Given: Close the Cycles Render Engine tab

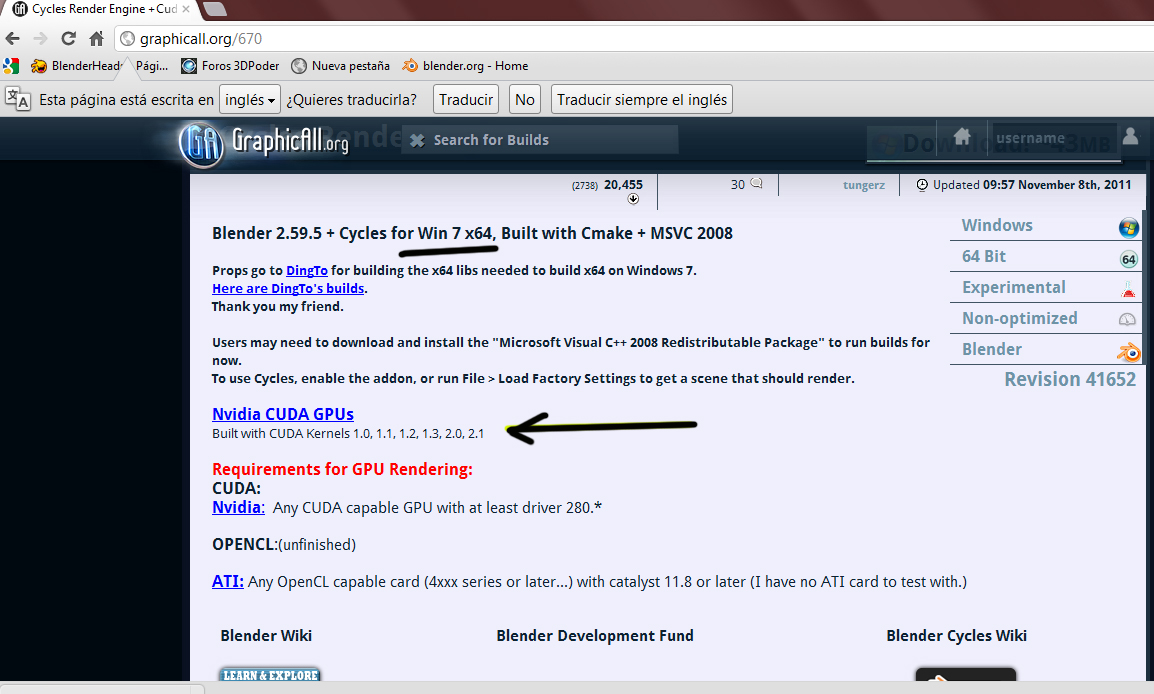Looking at the screenshot, I should pyautogui.click(x=185, y=9).
